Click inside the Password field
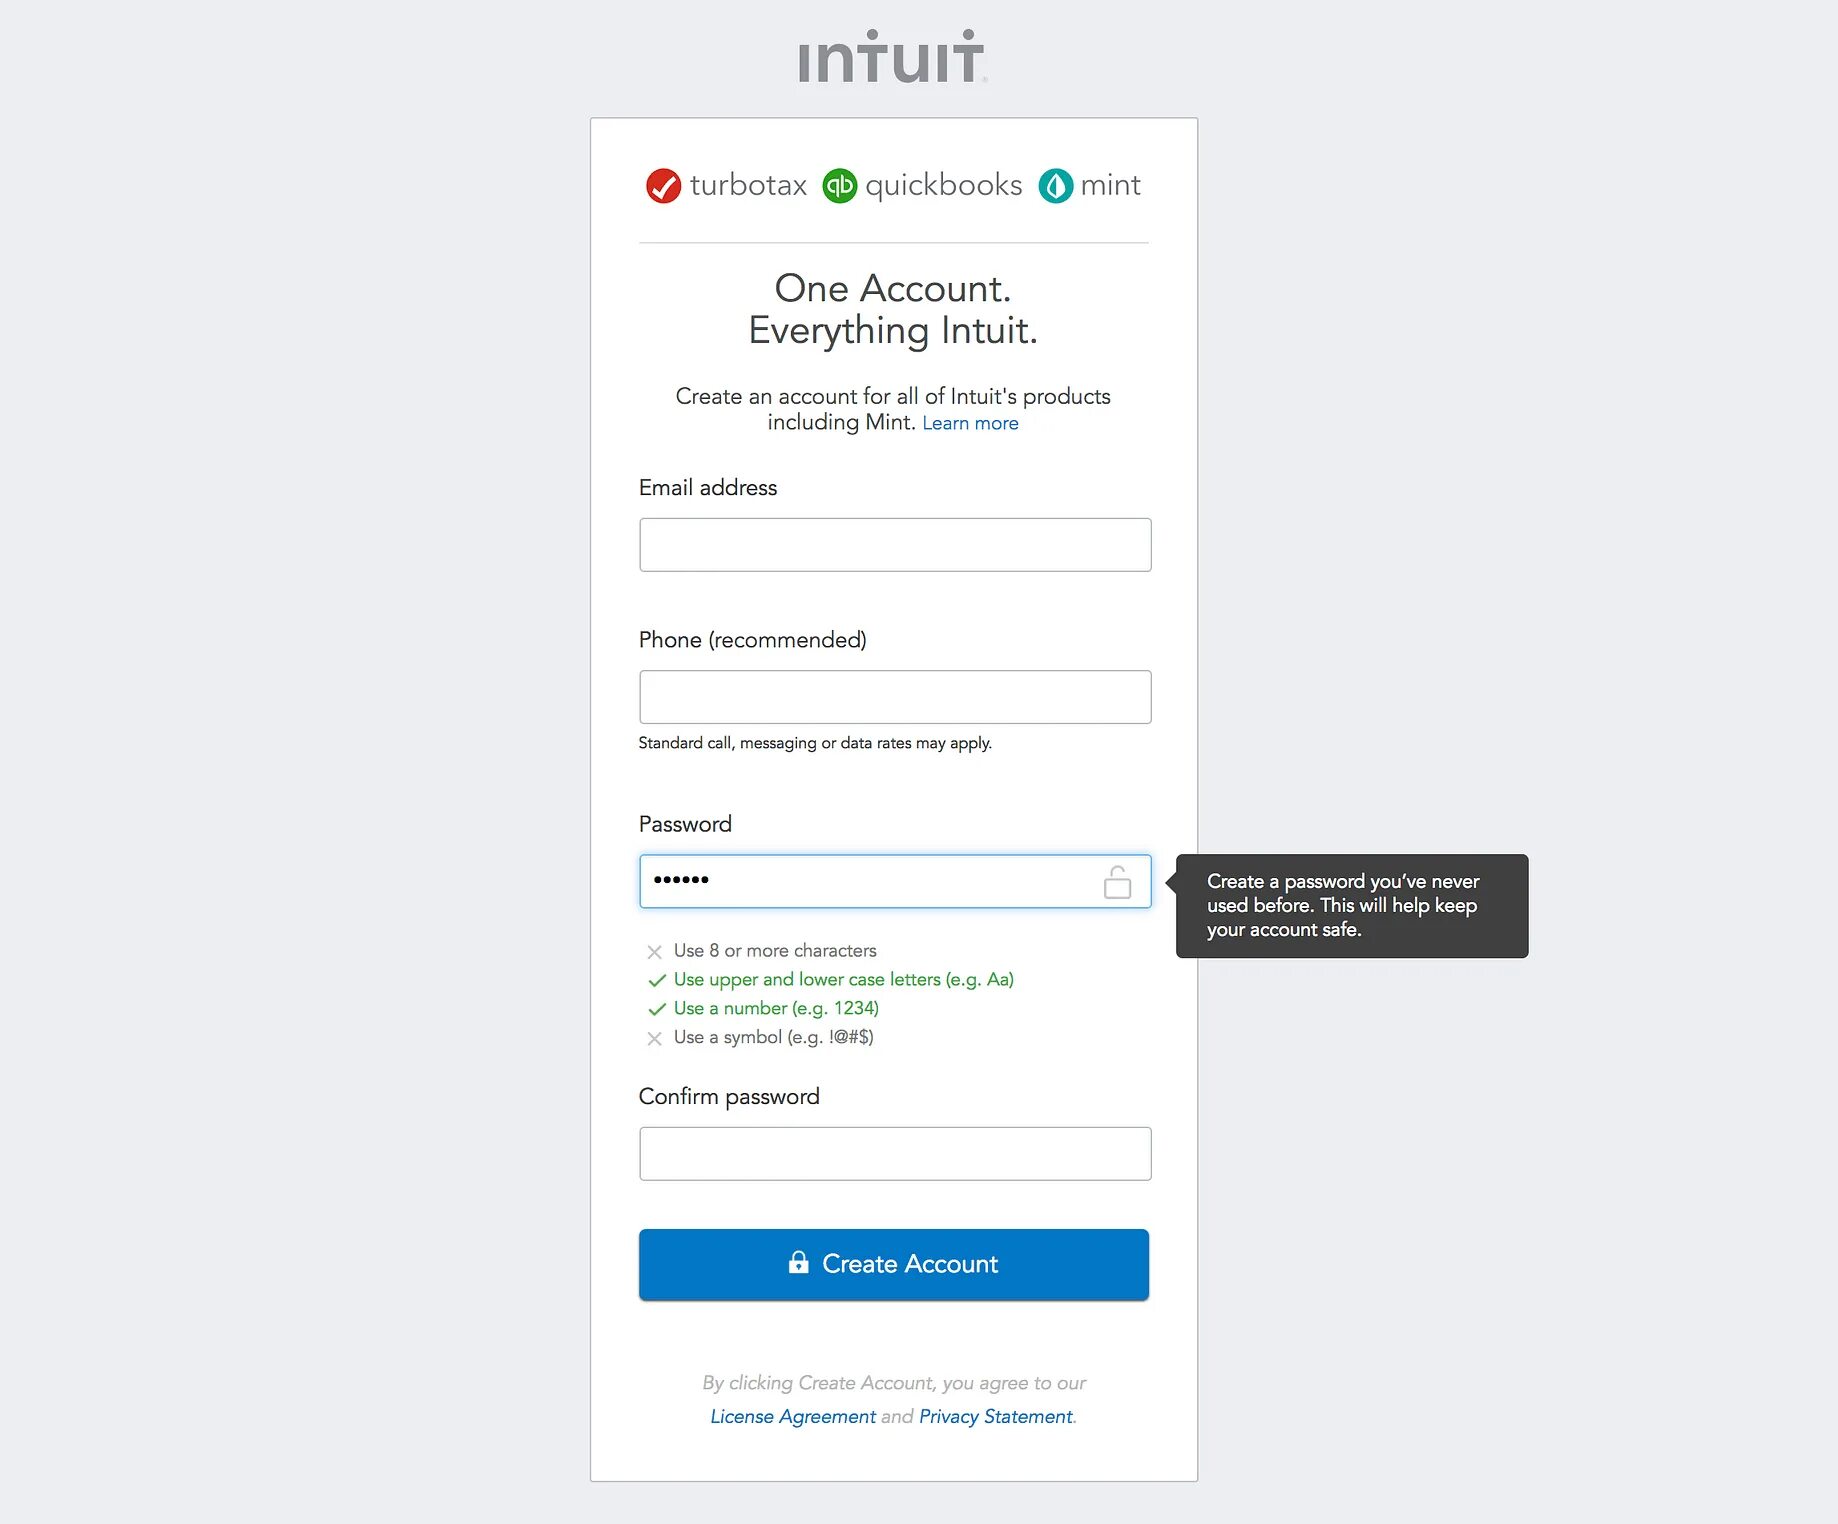Image resolution: width=1838 pixels, height=1524 pixels. coord(895,881)
